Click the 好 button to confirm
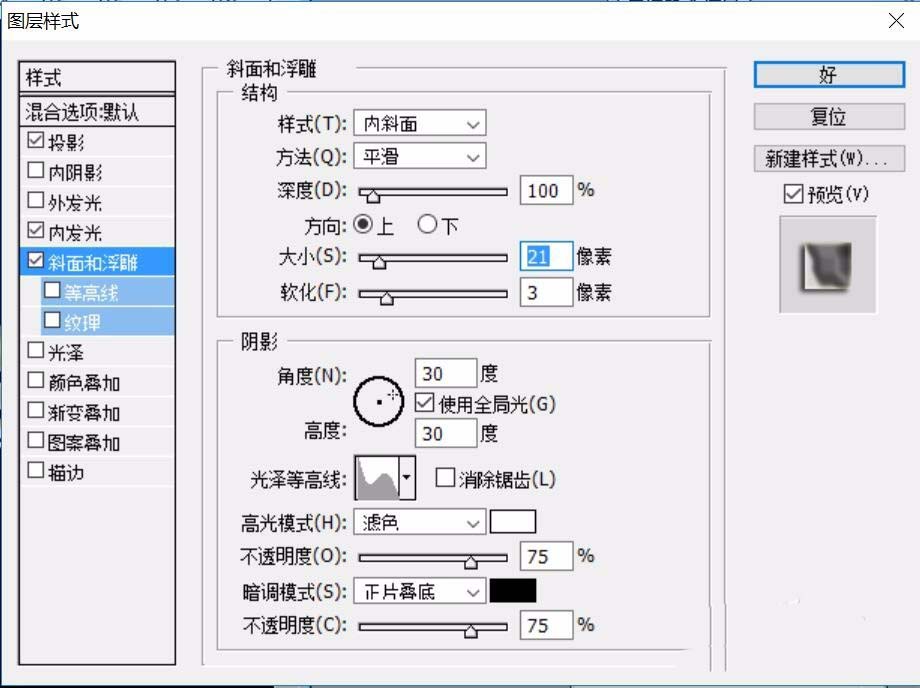 [x=826, y=75]
